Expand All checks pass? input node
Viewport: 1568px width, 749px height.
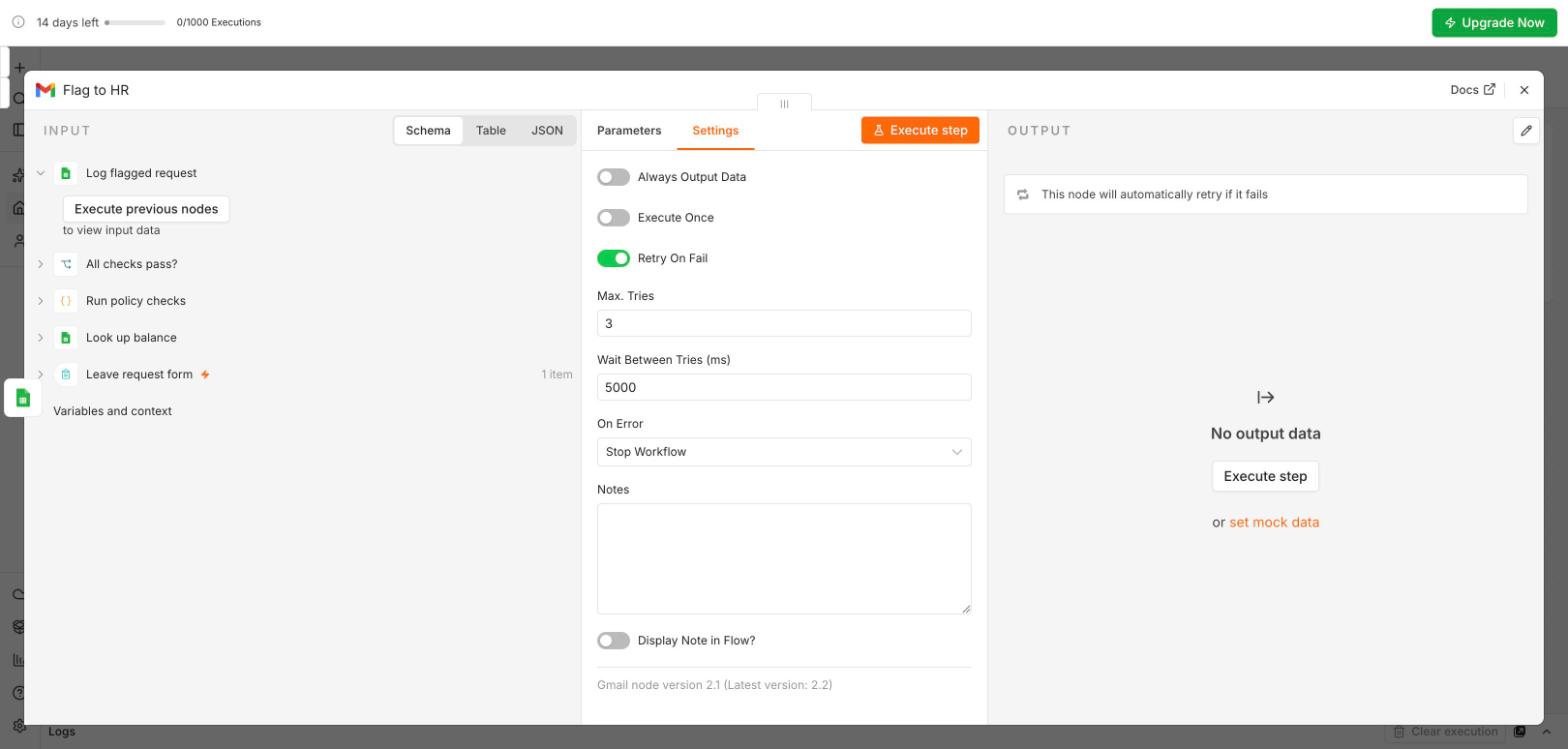coord(41,264)
